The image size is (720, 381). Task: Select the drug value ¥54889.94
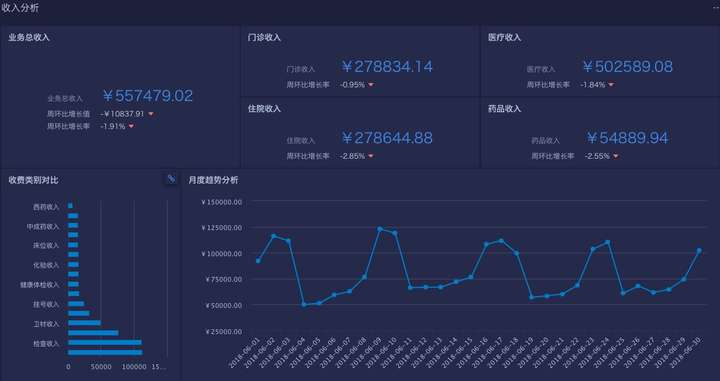(x=627, y=138)
